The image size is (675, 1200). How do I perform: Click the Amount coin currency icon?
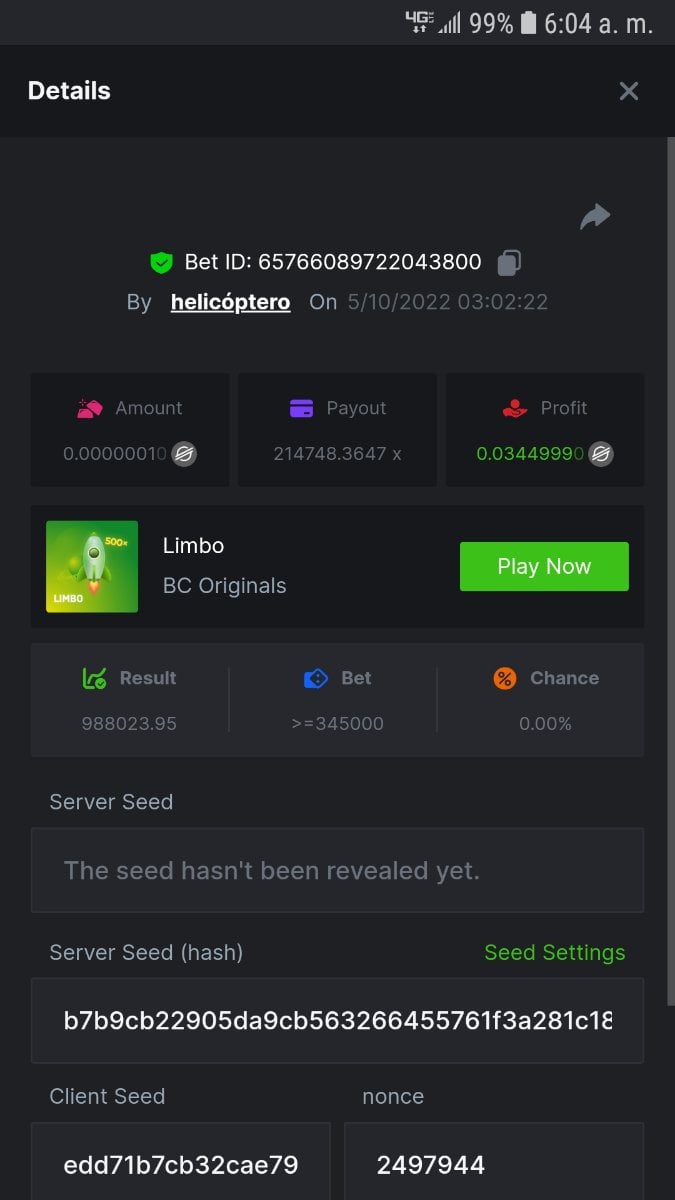point(184,454)
